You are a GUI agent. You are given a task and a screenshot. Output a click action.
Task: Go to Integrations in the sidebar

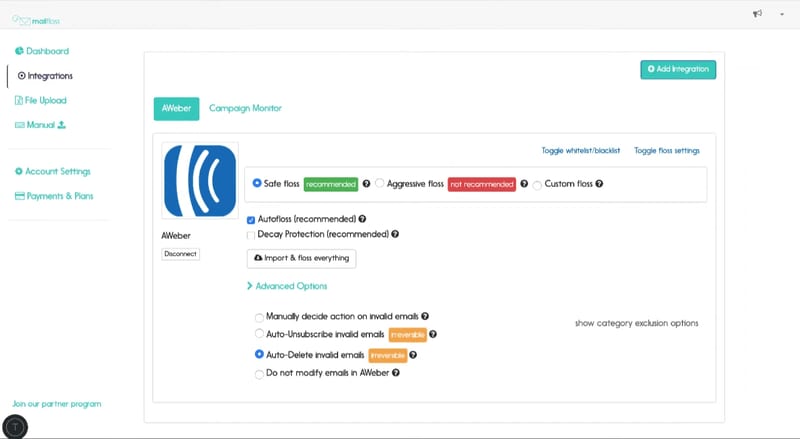pos(45,76)
